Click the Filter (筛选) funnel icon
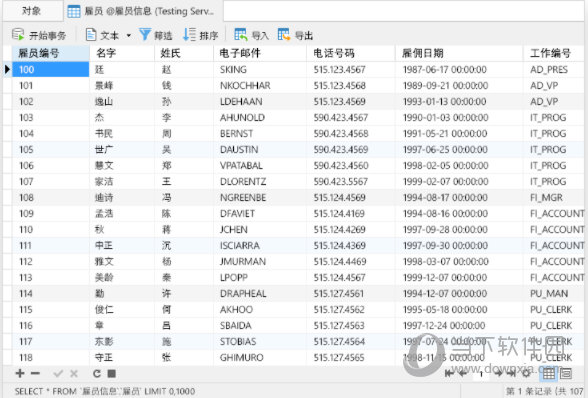This screenshot has height=398, width=588. pyautogui.click(x=145, y=35)
